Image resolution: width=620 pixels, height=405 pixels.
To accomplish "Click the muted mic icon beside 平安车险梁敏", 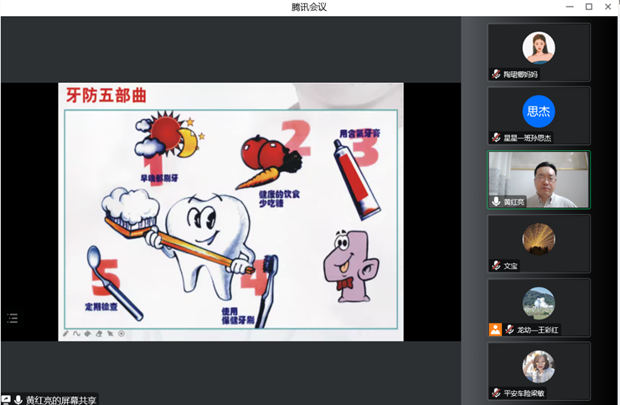I will (x=495, y=393).
